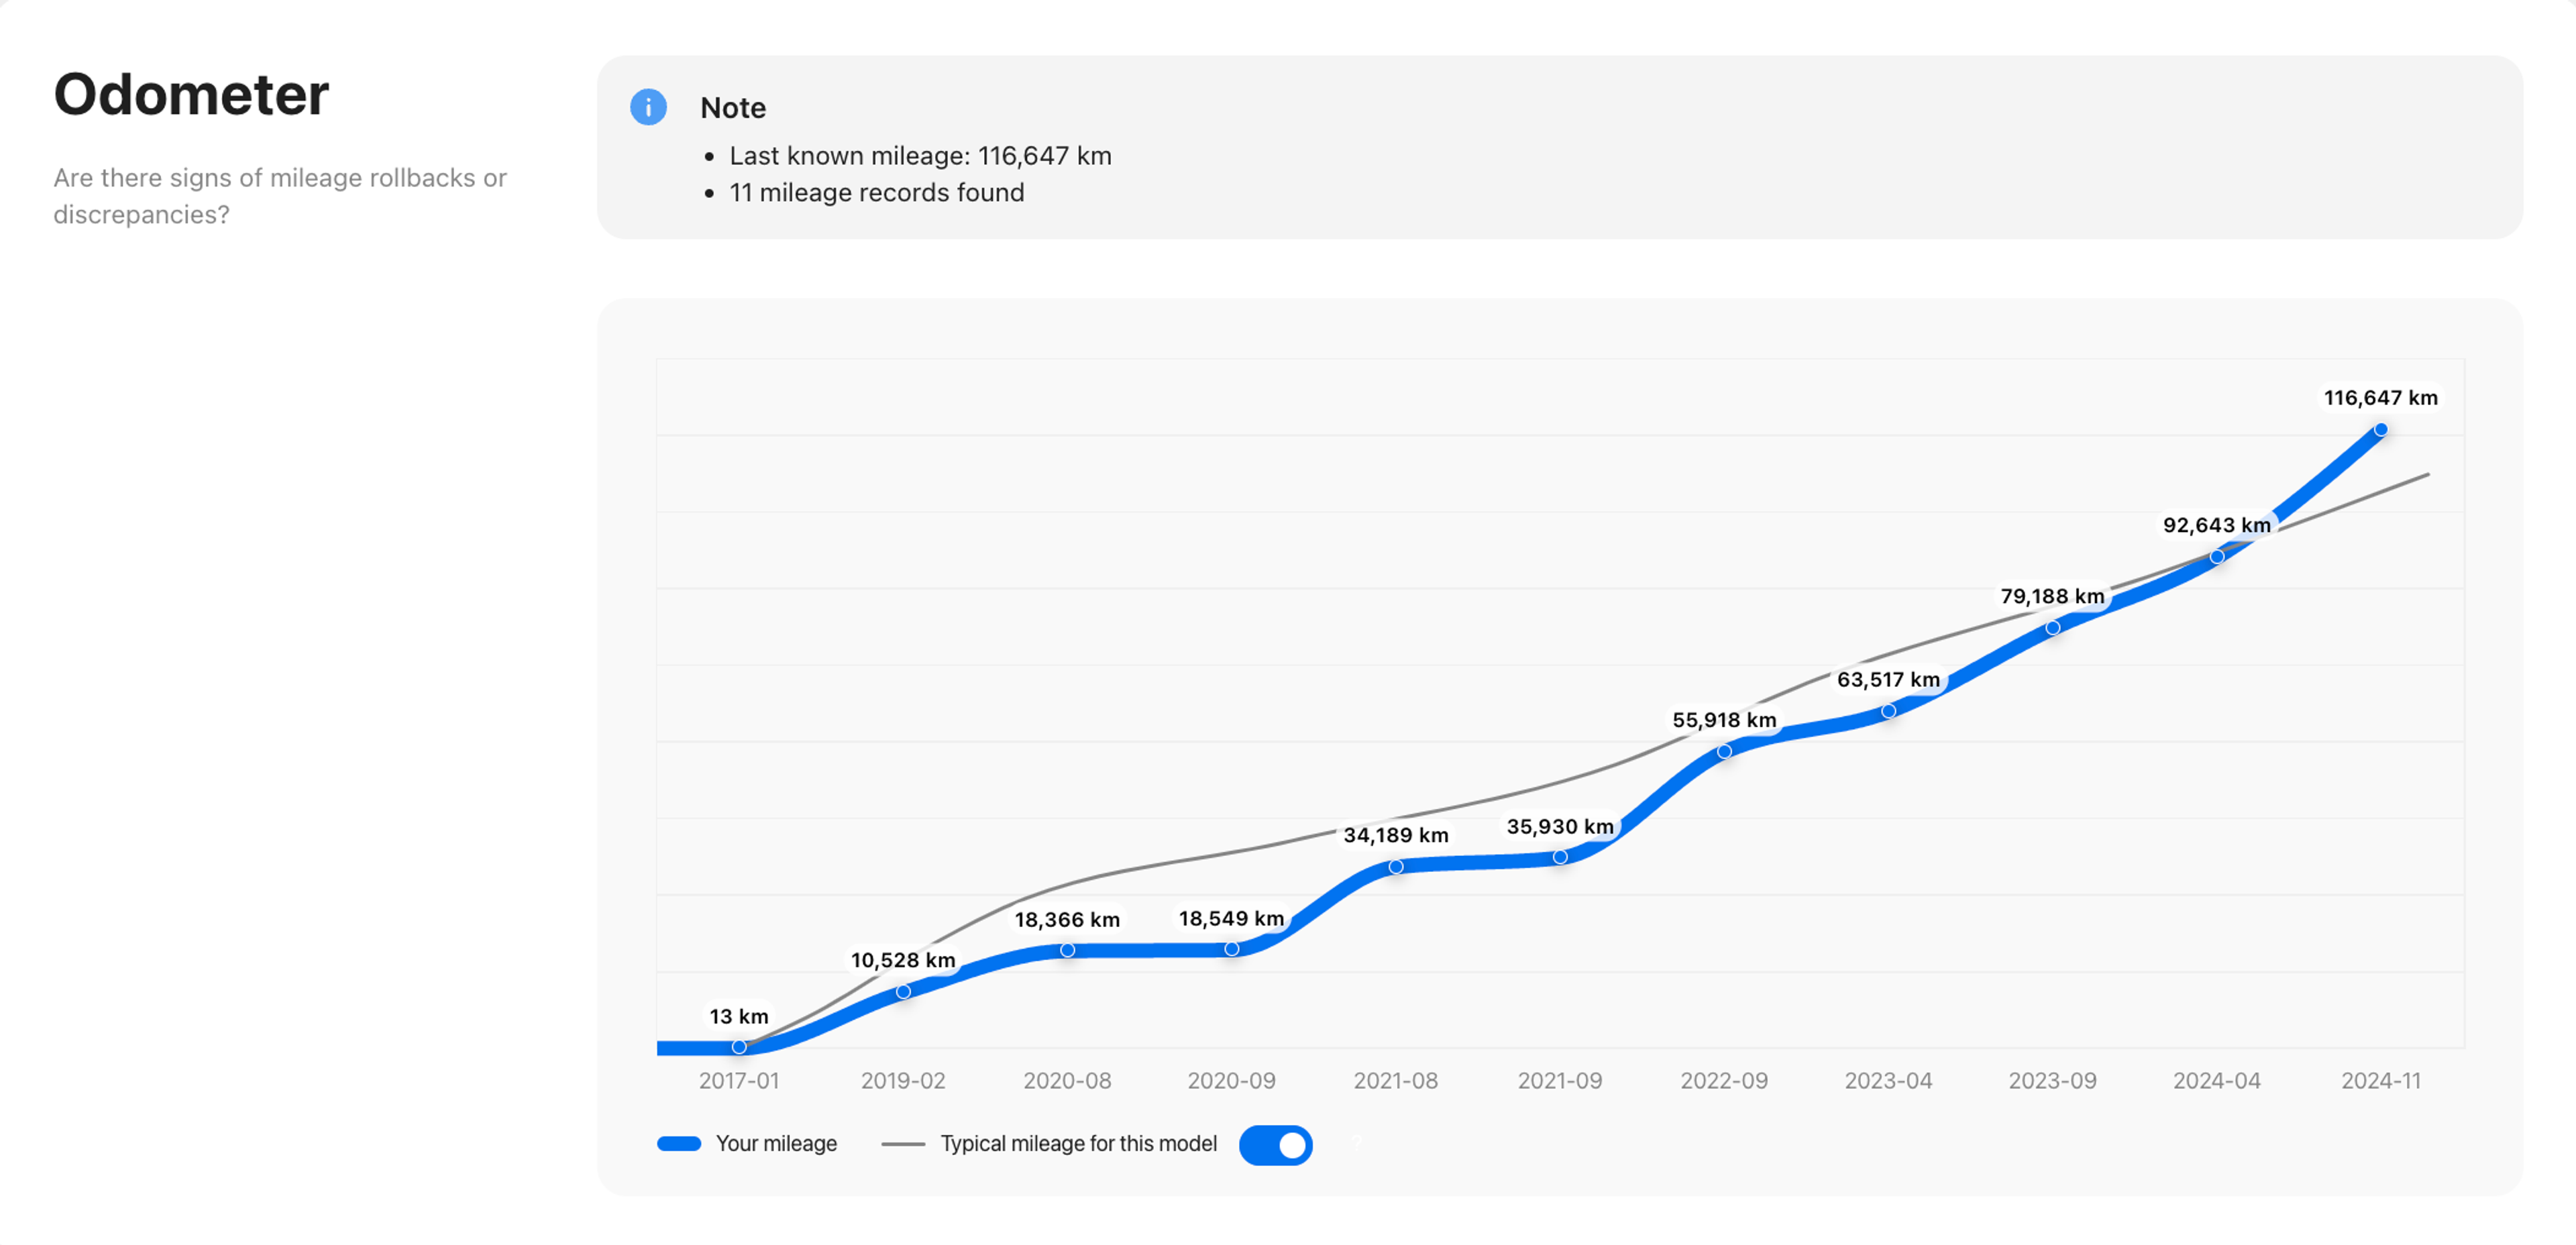
Task: Click the 18,549 km data point marker
Action: click(1231, 948)
